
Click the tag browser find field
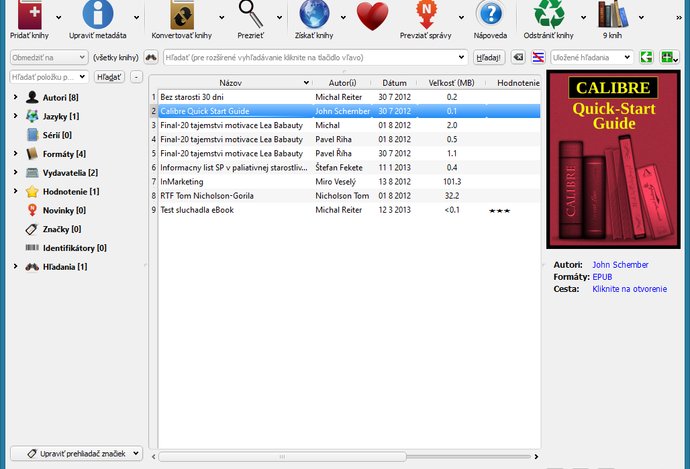[x=49, y=77]
